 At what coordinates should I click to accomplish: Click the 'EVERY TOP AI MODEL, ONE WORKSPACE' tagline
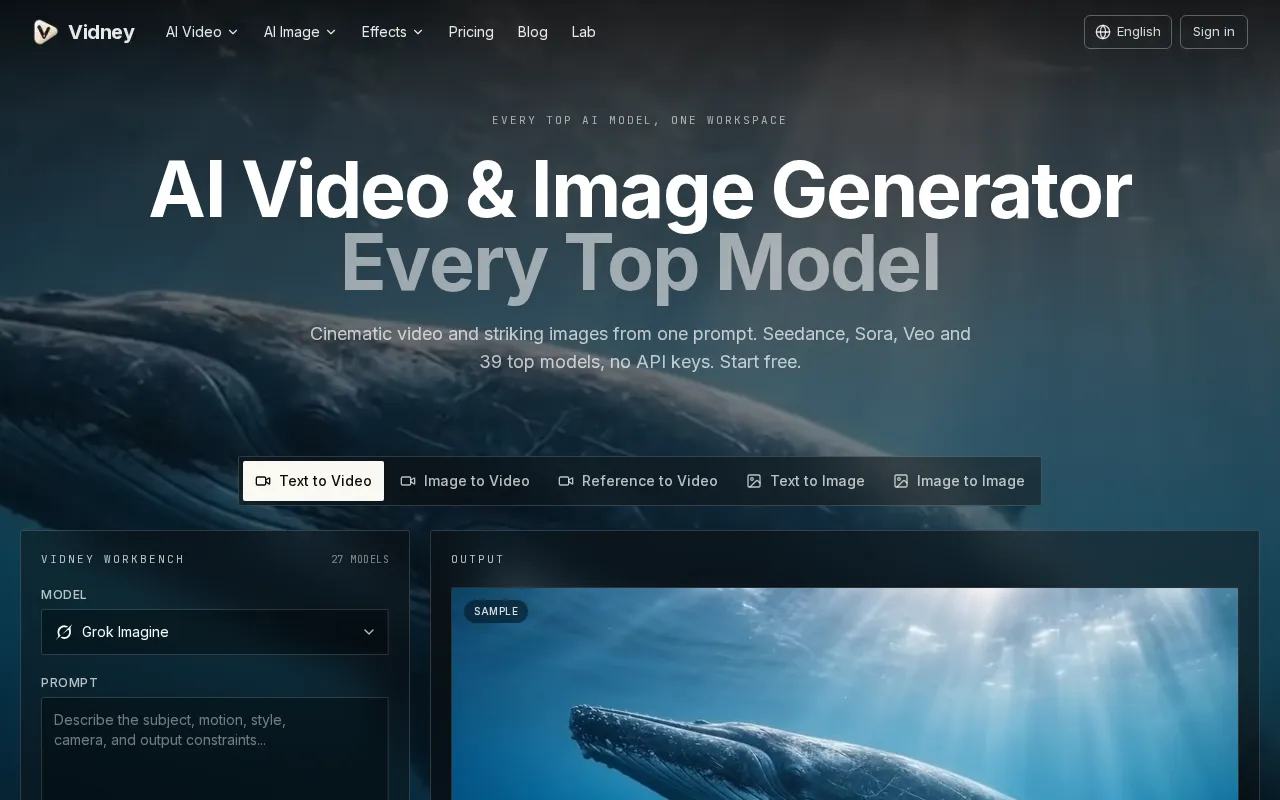640,120
